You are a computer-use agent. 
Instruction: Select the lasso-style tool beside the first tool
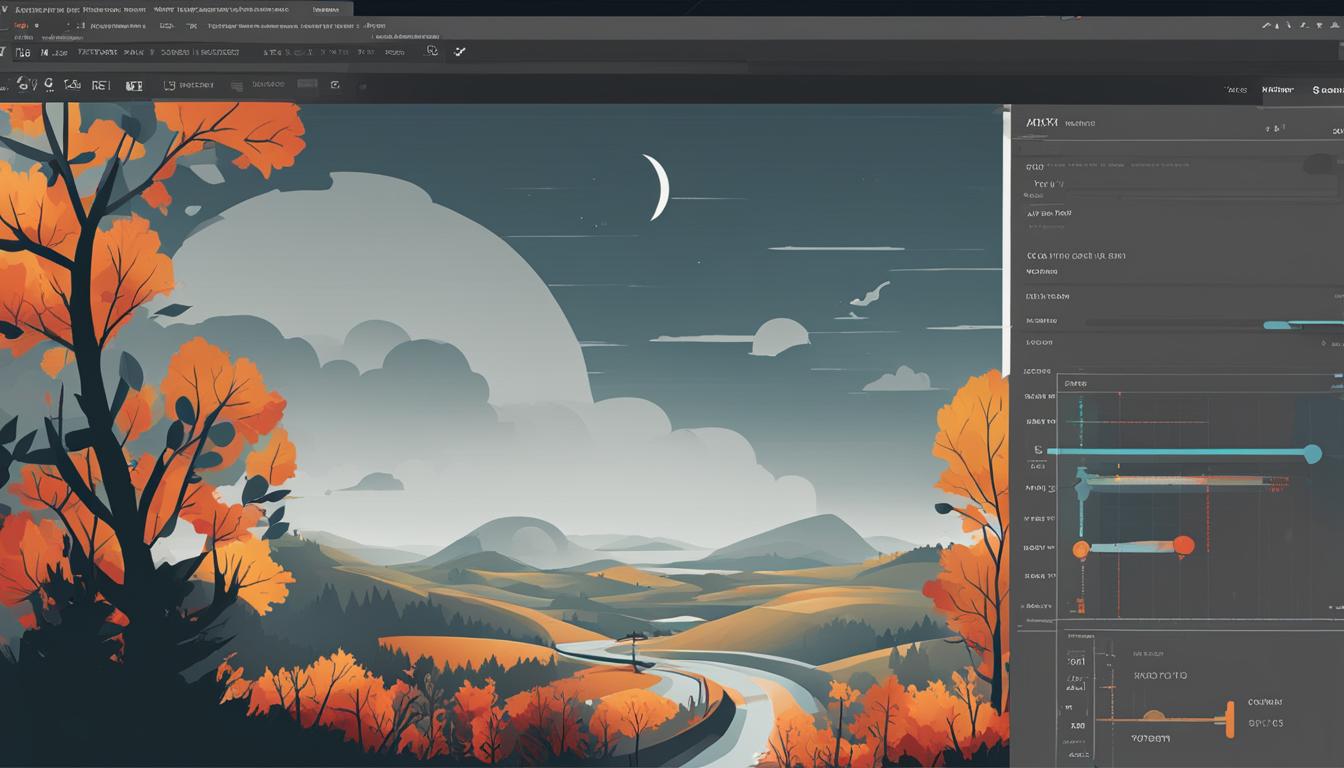point(48,84)
